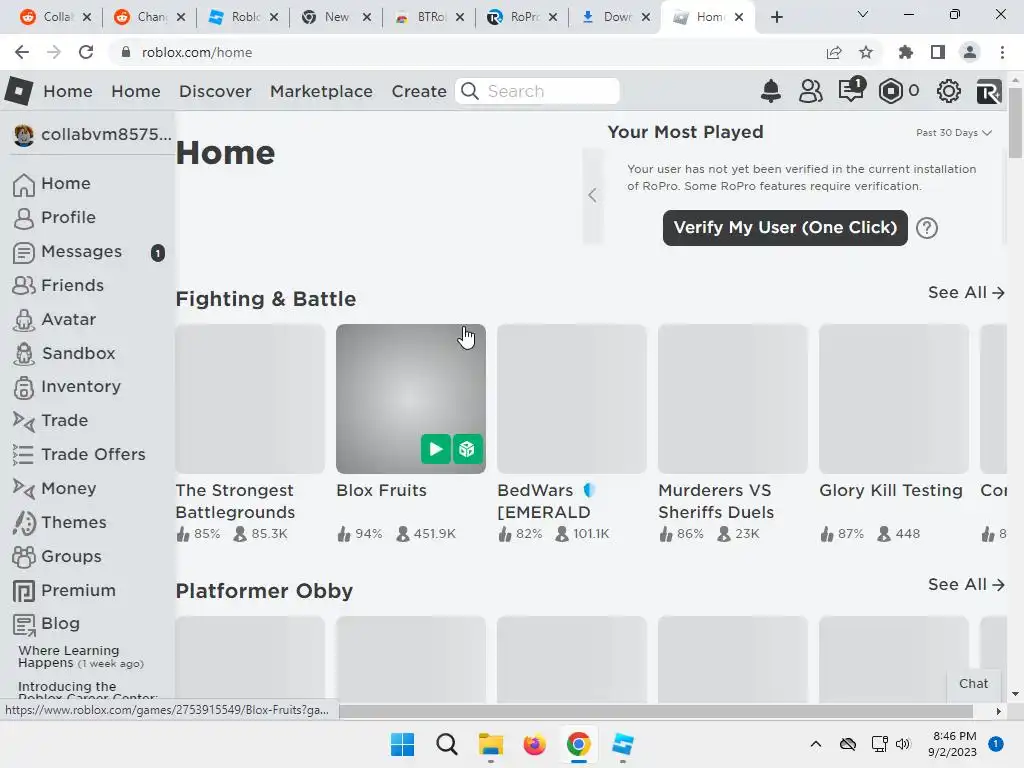Image resolution: width=1024 pixels, height=768 pixels.
Task: Open Murderers VS Sheriffs Duels thumbnail
Action: [733, 399]
